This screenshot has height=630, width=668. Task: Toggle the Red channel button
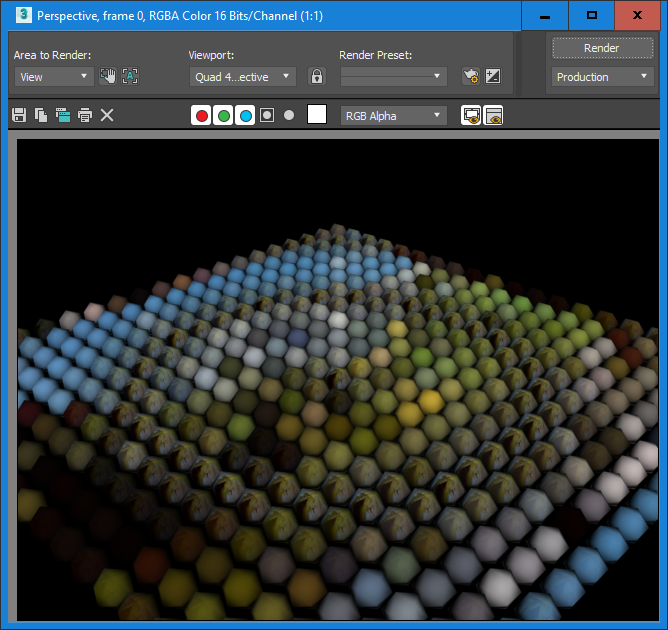tap(202, 115)
